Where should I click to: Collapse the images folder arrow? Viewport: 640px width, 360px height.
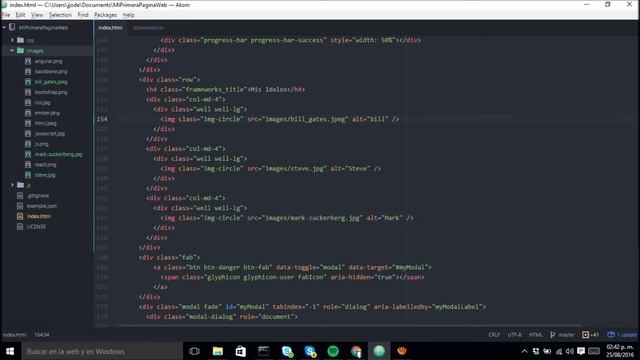(x=12, y=51)
